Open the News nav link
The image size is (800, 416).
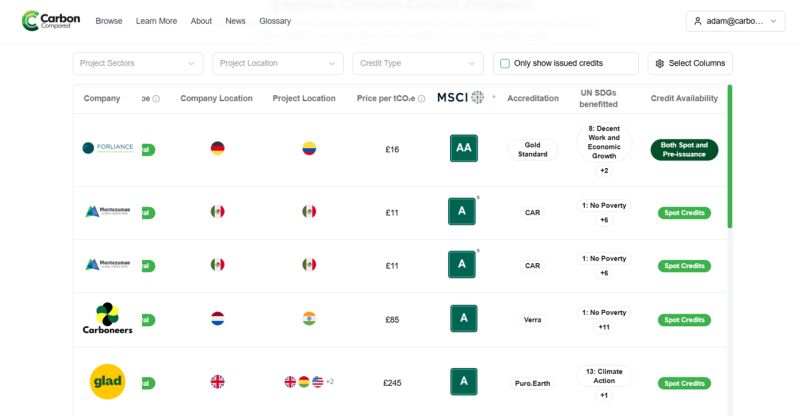pyautogui.click(x=235, y=21)
